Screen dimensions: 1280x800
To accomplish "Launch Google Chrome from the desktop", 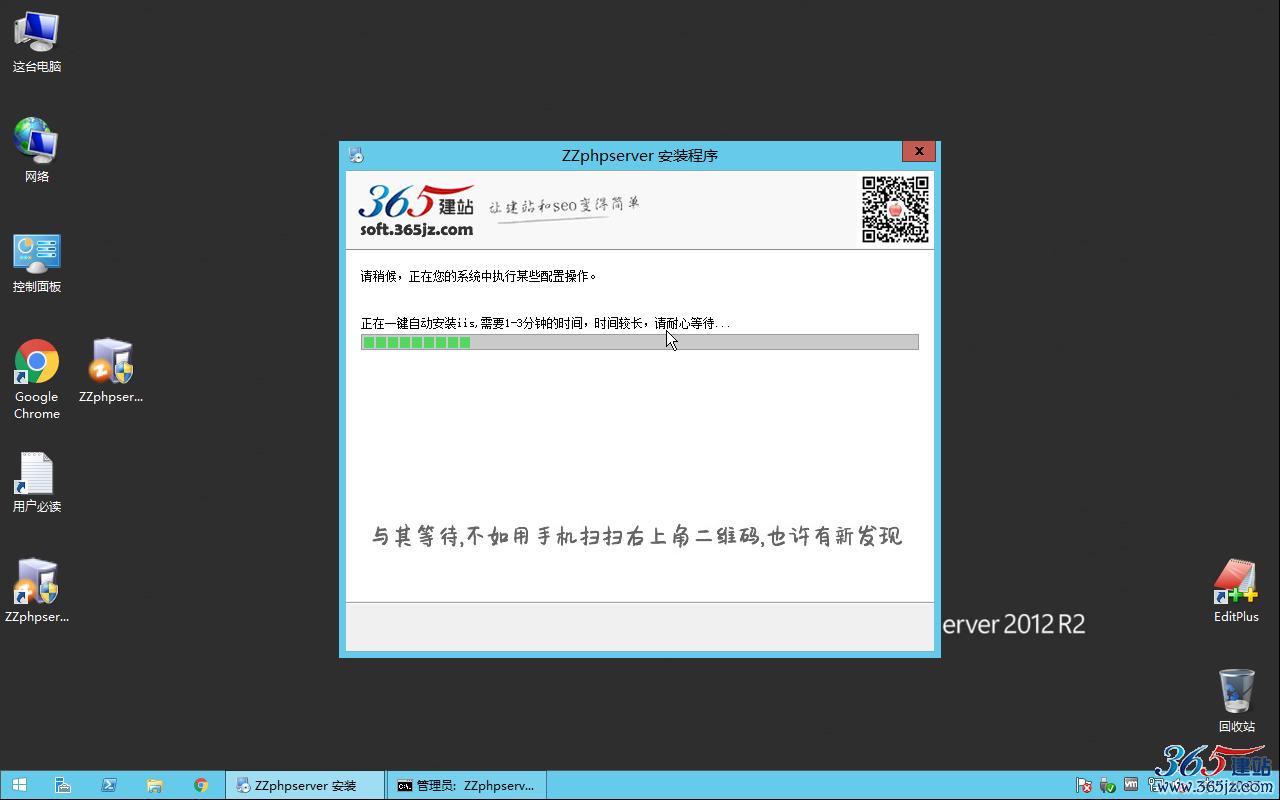I will click(37, 379).
